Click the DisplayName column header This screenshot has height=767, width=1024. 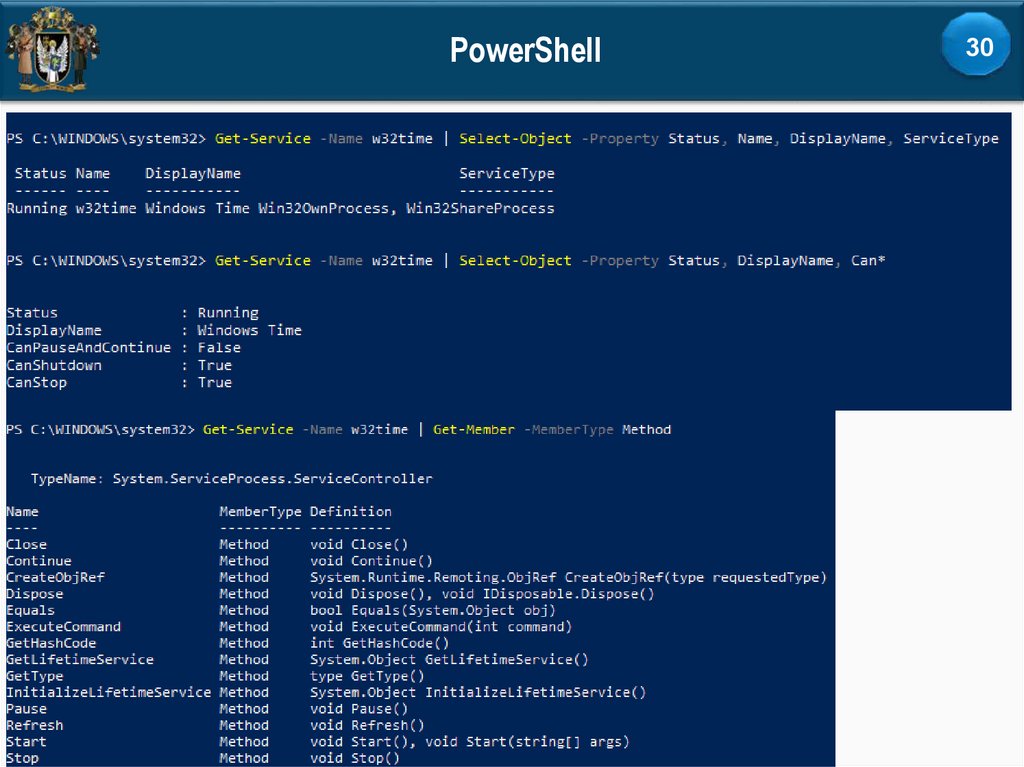click(x=193, y=174)
